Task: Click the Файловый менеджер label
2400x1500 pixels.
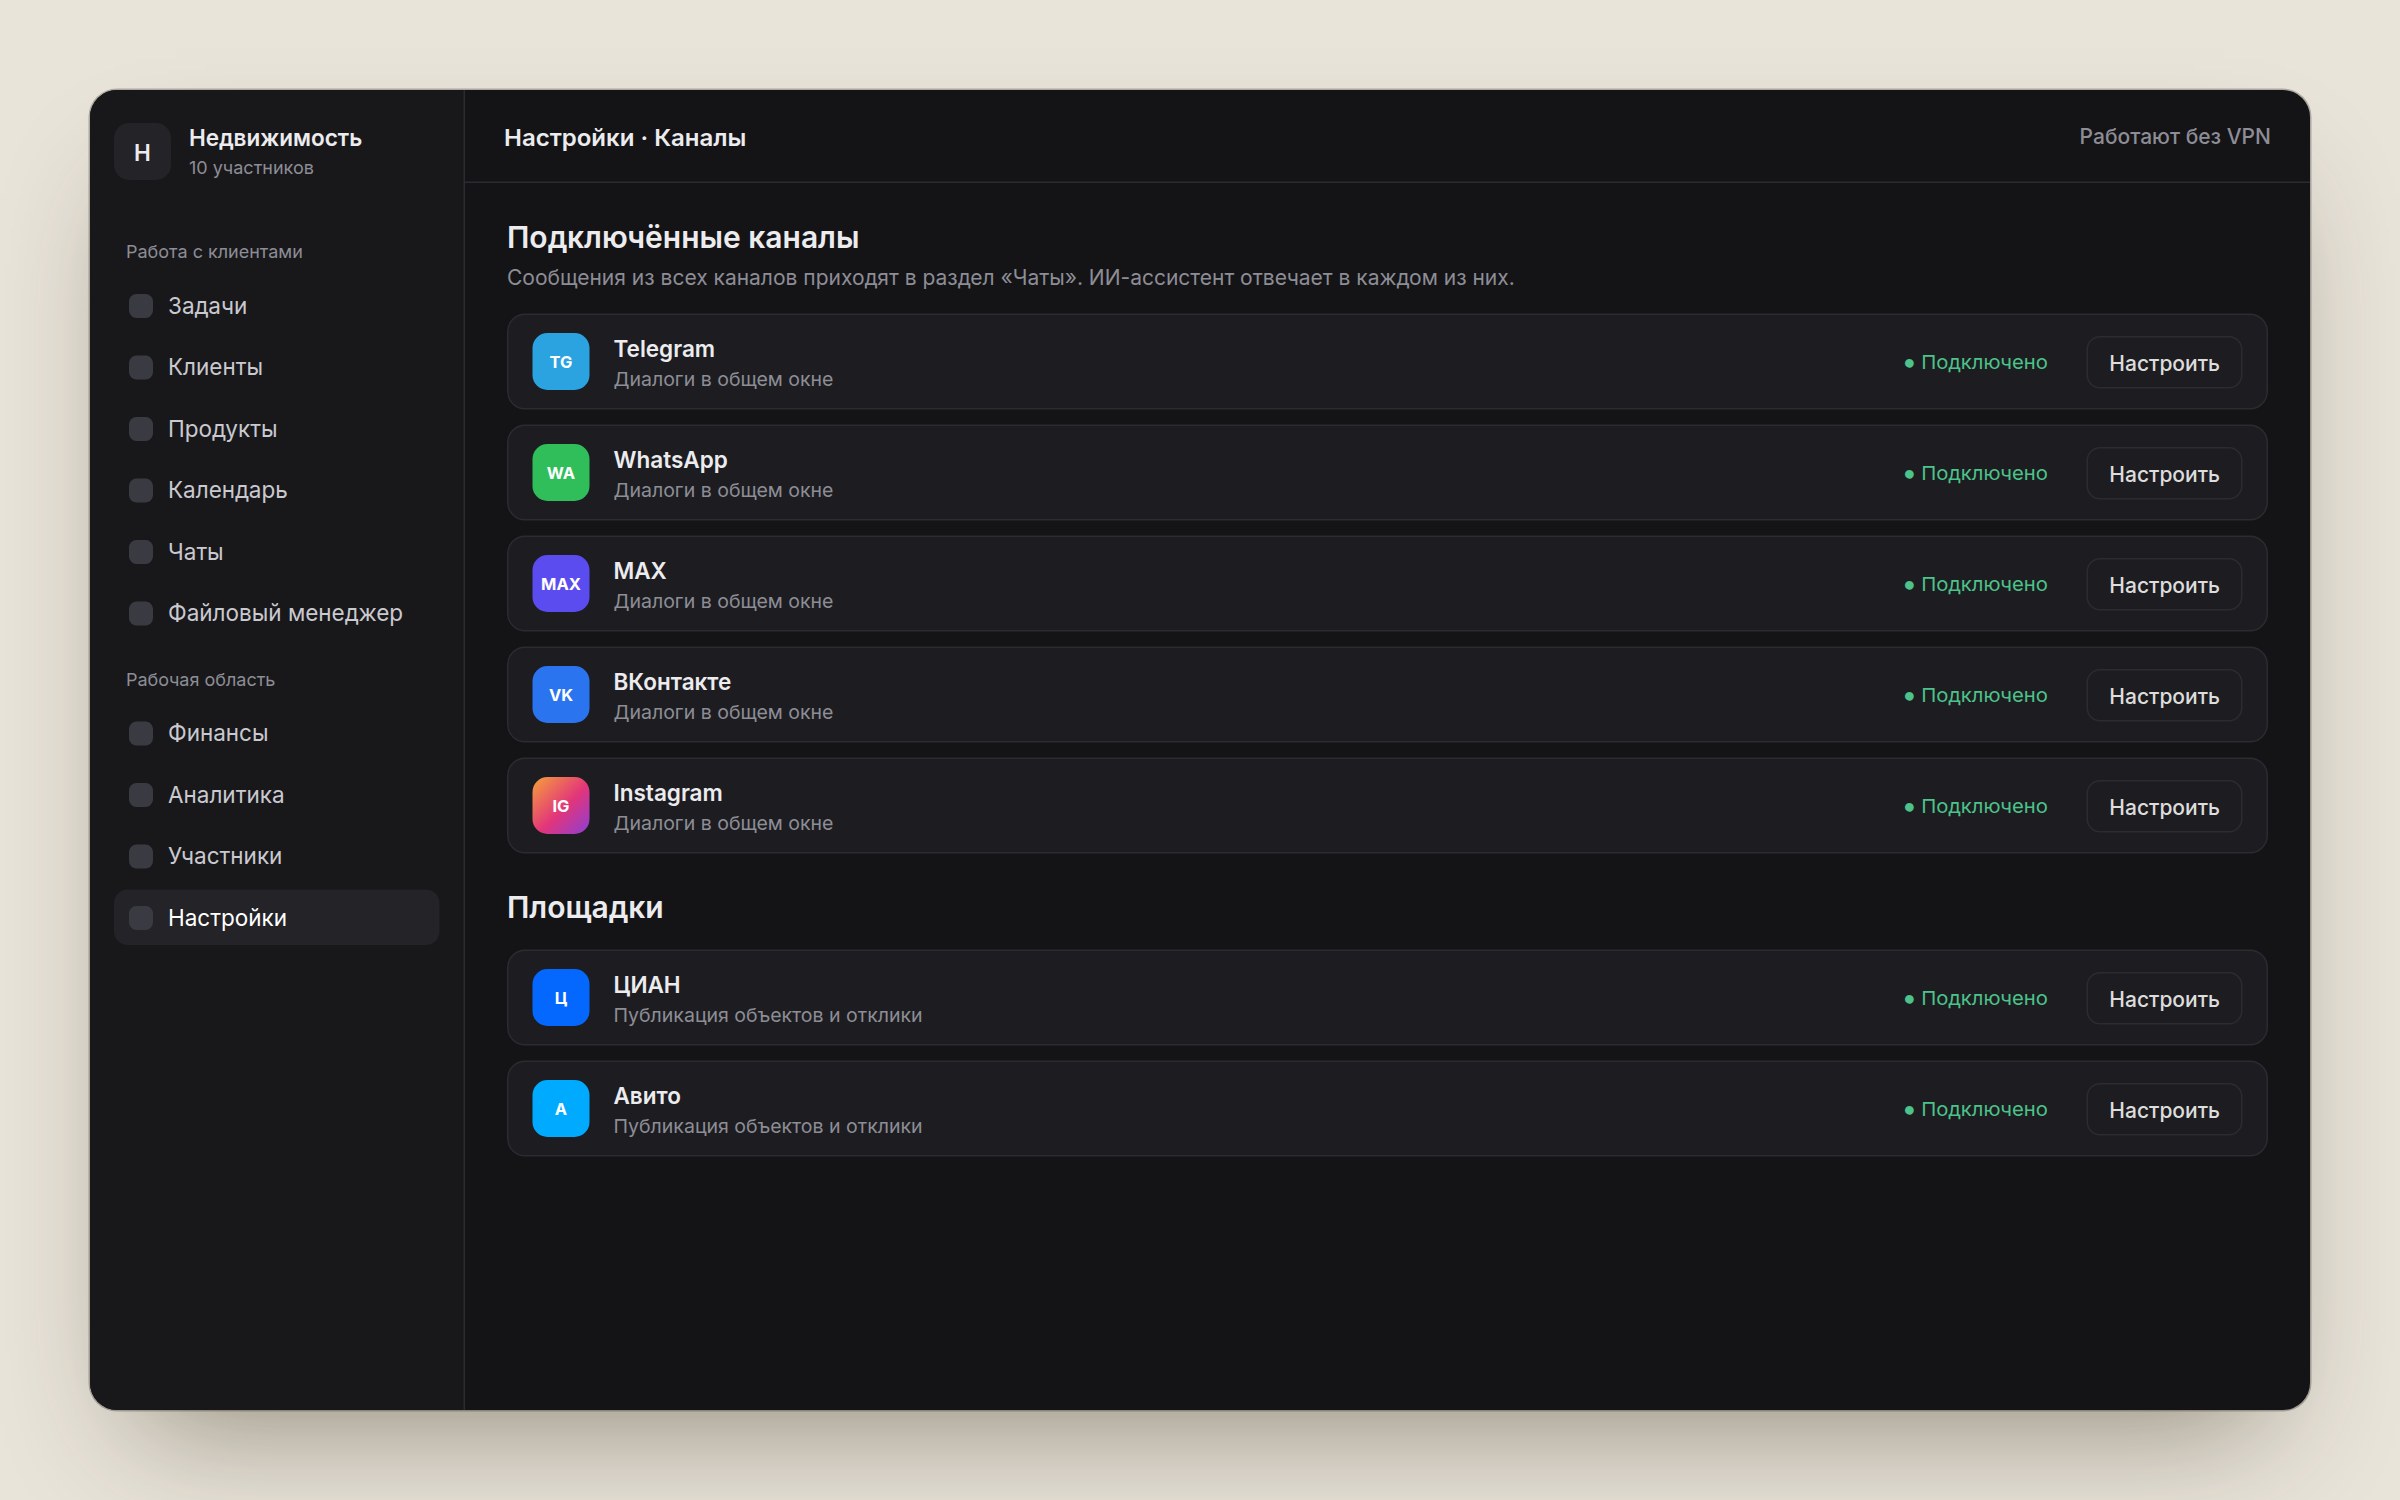Action: coord(285,613)
